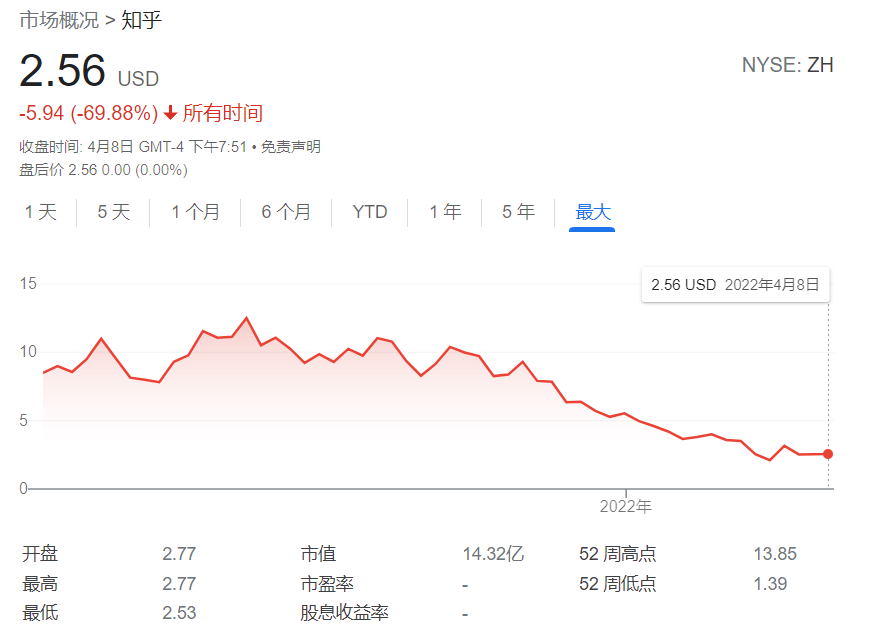881x638 pixels.
Task: Select the YTD tab
Action: (x=370, y=212)
